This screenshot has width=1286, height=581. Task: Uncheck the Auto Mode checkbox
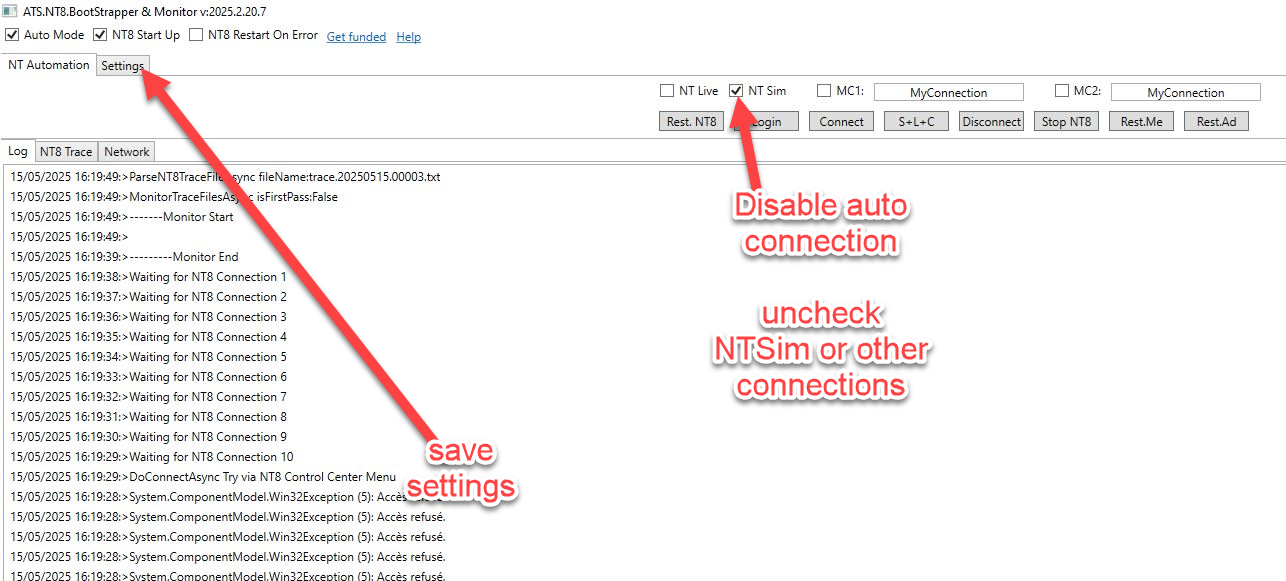tap(12, 35)
